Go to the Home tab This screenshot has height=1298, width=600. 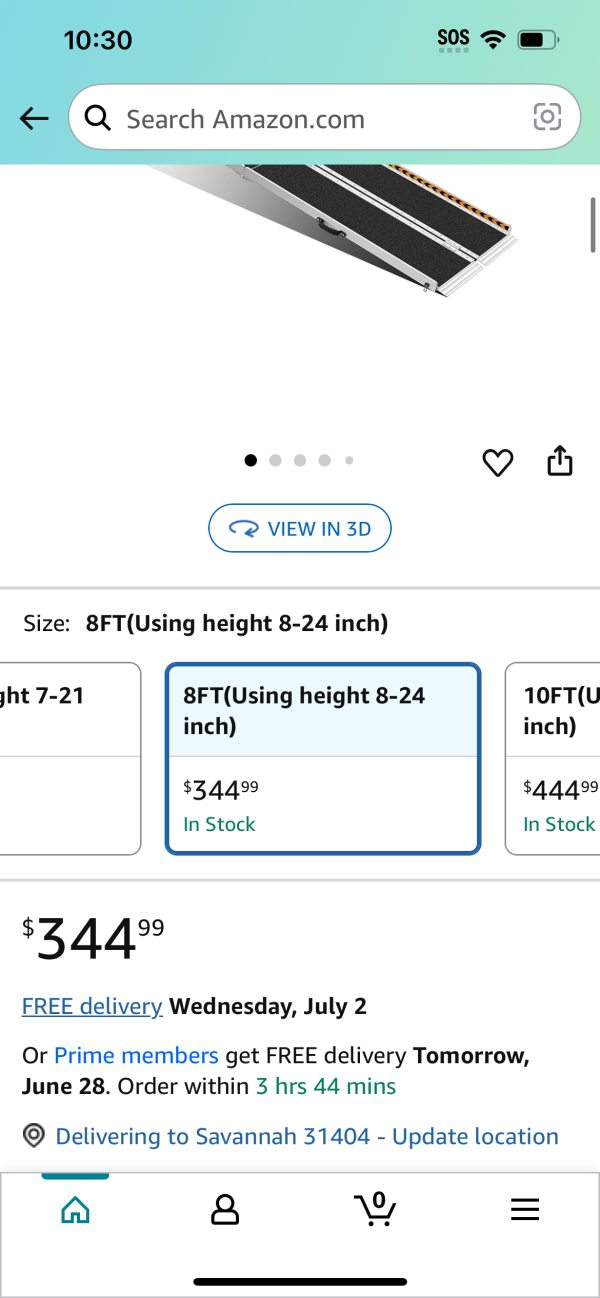[x=75, y=1210]
